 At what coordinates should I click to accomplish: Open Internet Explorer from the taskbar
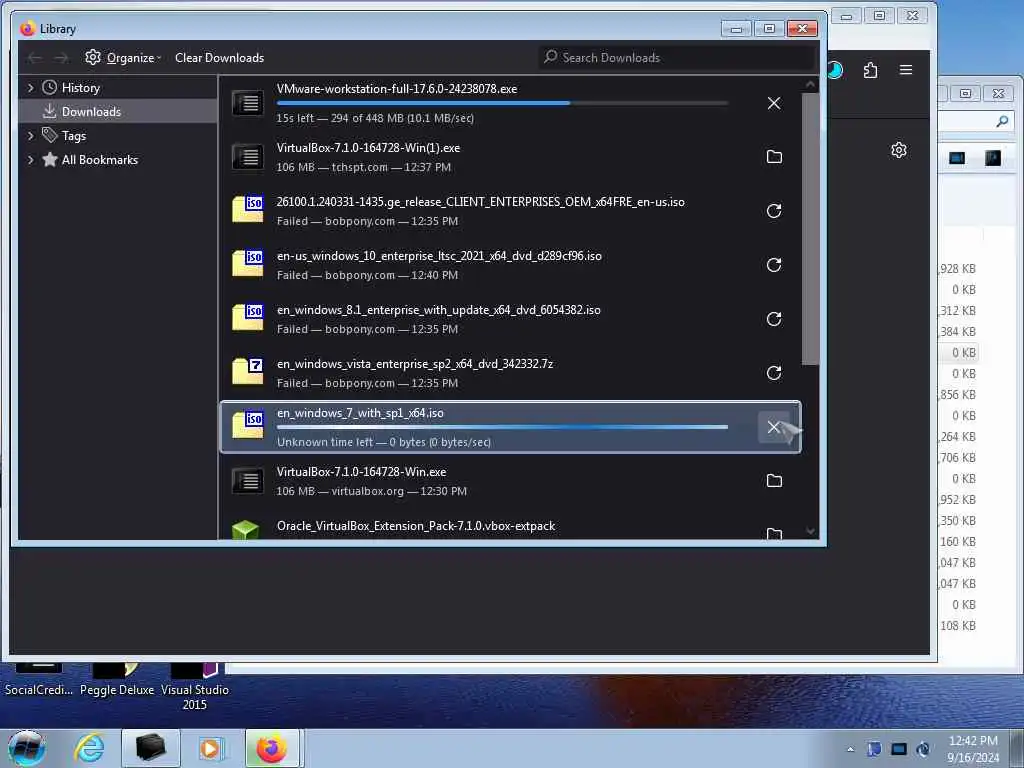coord(89,748)
